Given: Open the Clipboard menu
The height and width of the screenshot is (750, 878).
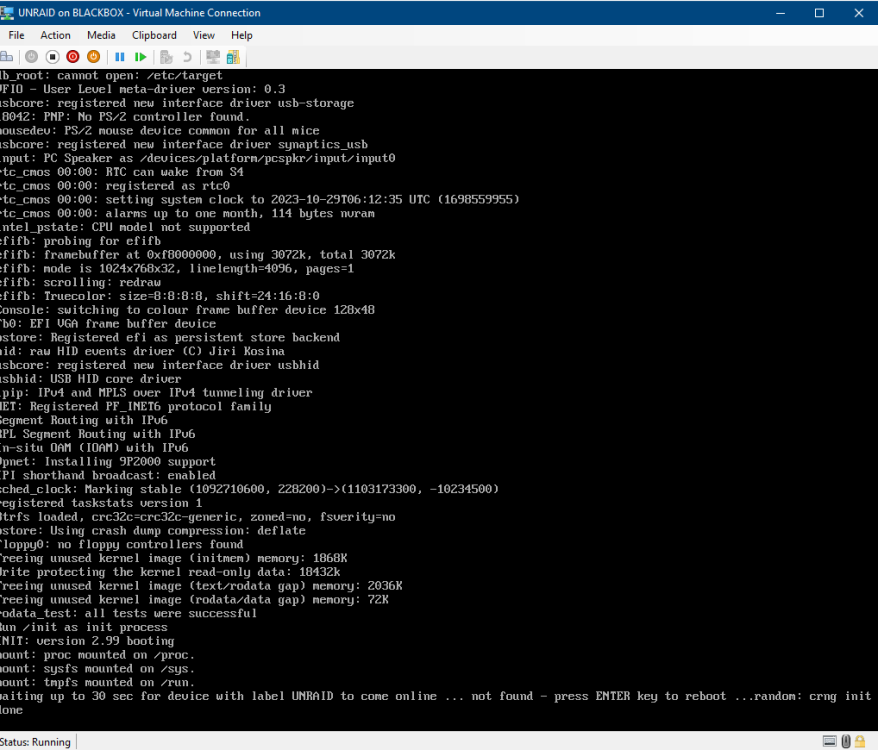Looking at the screenshot, I should (x=154, y=35).
